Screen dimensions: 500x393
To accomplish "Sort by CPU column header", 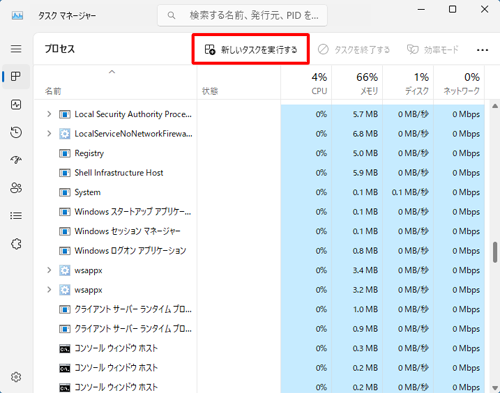I will [306, 83].
